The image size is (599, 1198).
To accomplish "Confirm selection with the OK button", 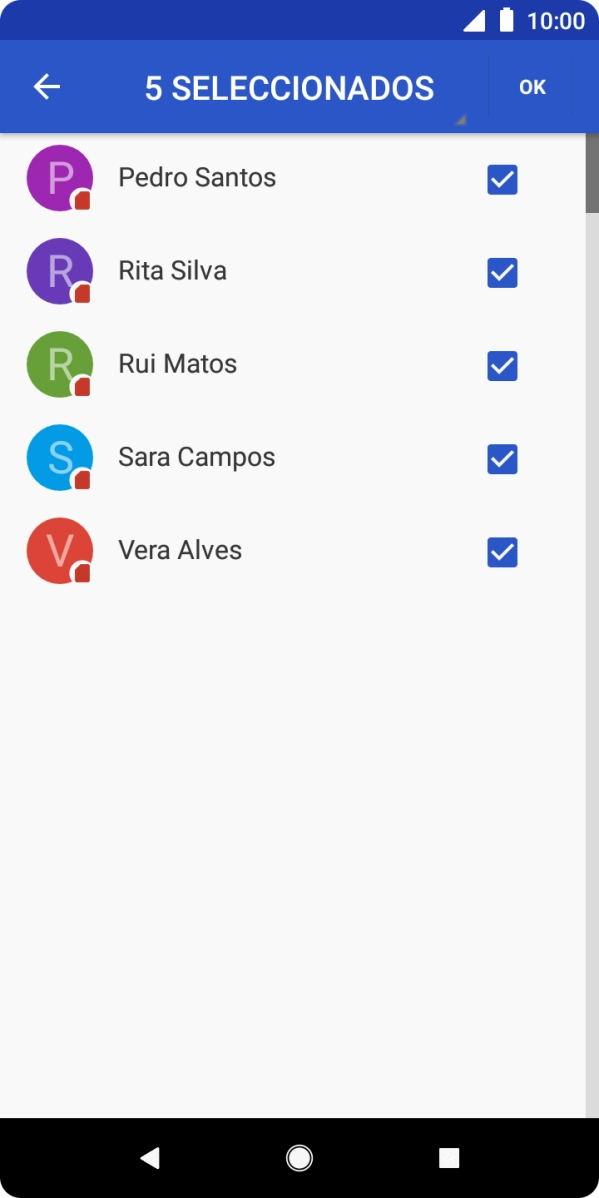I will point(532,87).
